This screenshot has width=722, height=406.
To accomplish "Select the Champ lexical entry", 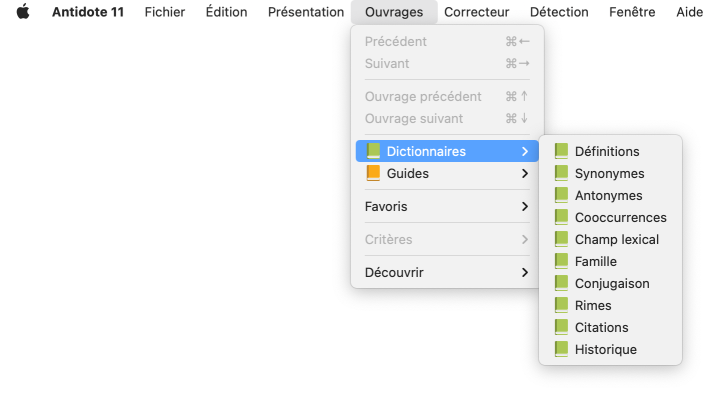I will pyautogui.click(x=616, y=240).
